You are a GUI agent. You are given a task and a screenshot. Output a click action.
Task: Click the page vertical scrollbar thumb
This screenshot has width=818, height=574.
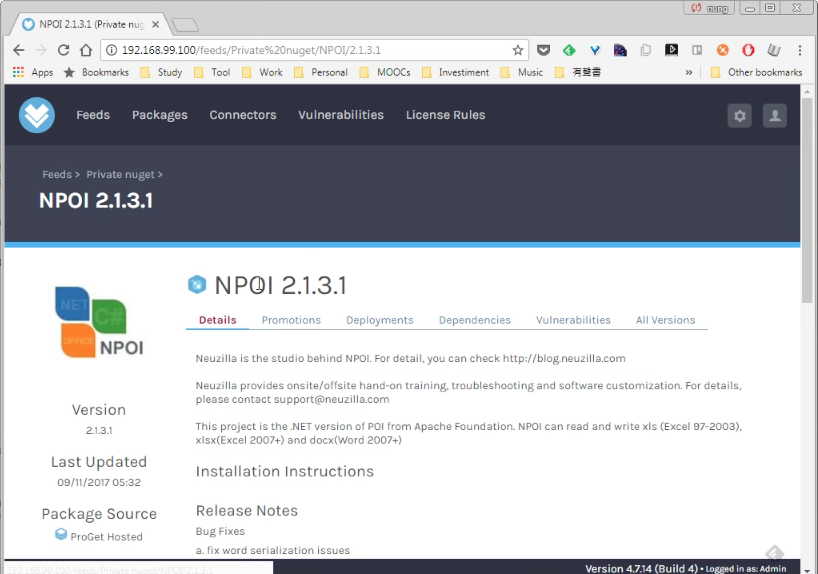pyautogui.click(x=807, y=200)
